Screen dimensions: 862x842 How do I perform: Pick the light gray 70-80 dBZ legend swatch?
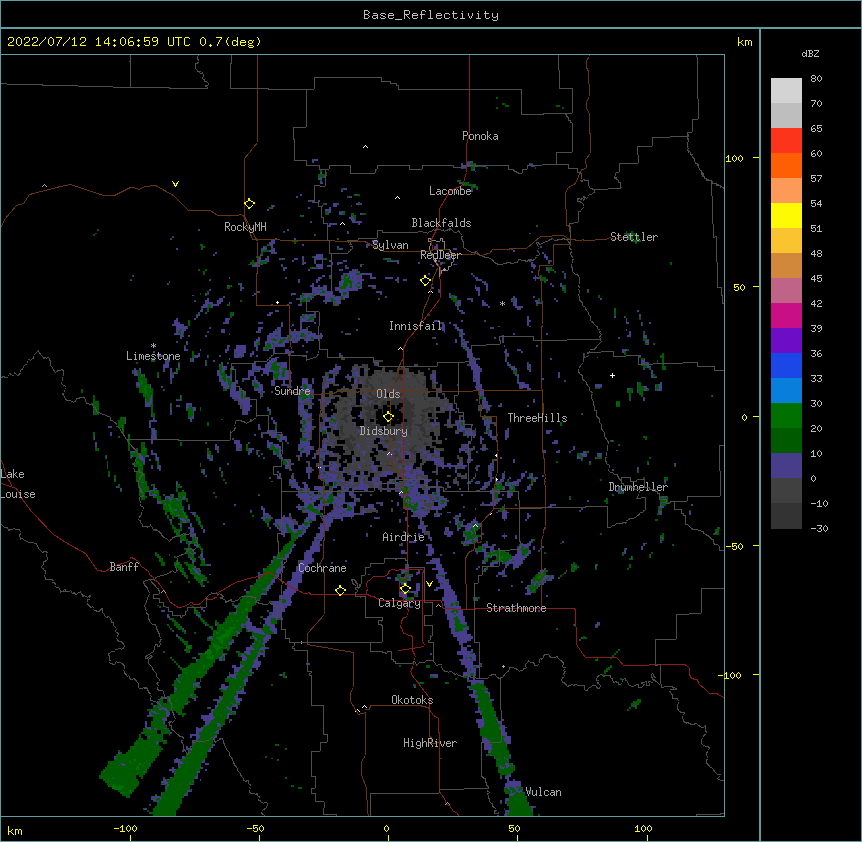point(786,90)
